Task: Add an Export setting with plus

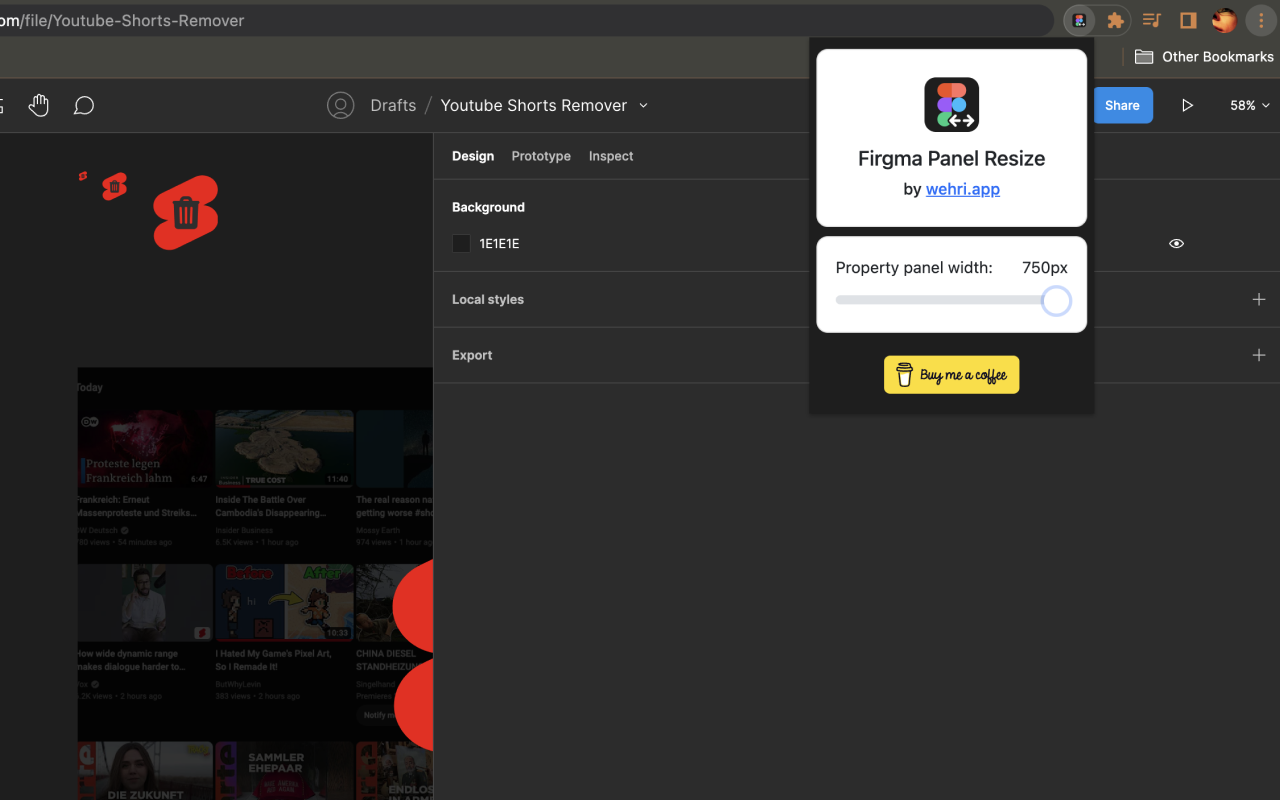Action: (x=1259, y=355)
